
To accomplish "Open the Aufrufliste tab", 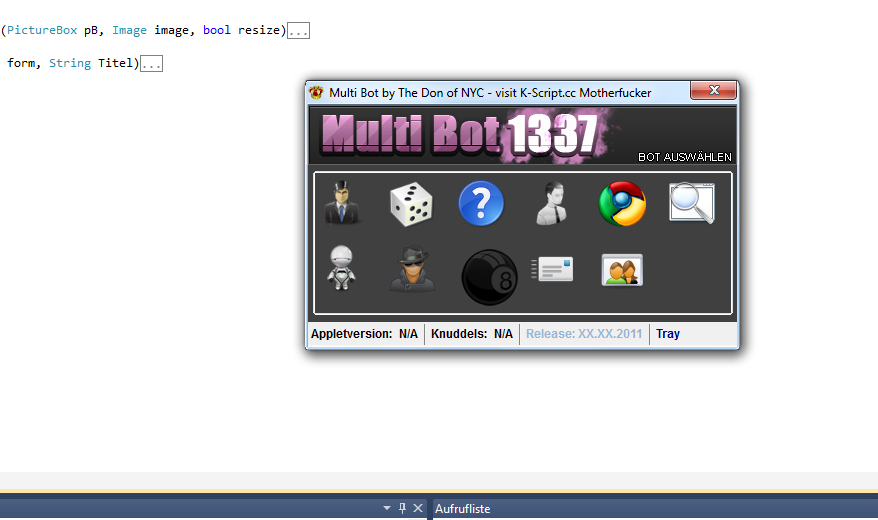I will pos(463,509).
